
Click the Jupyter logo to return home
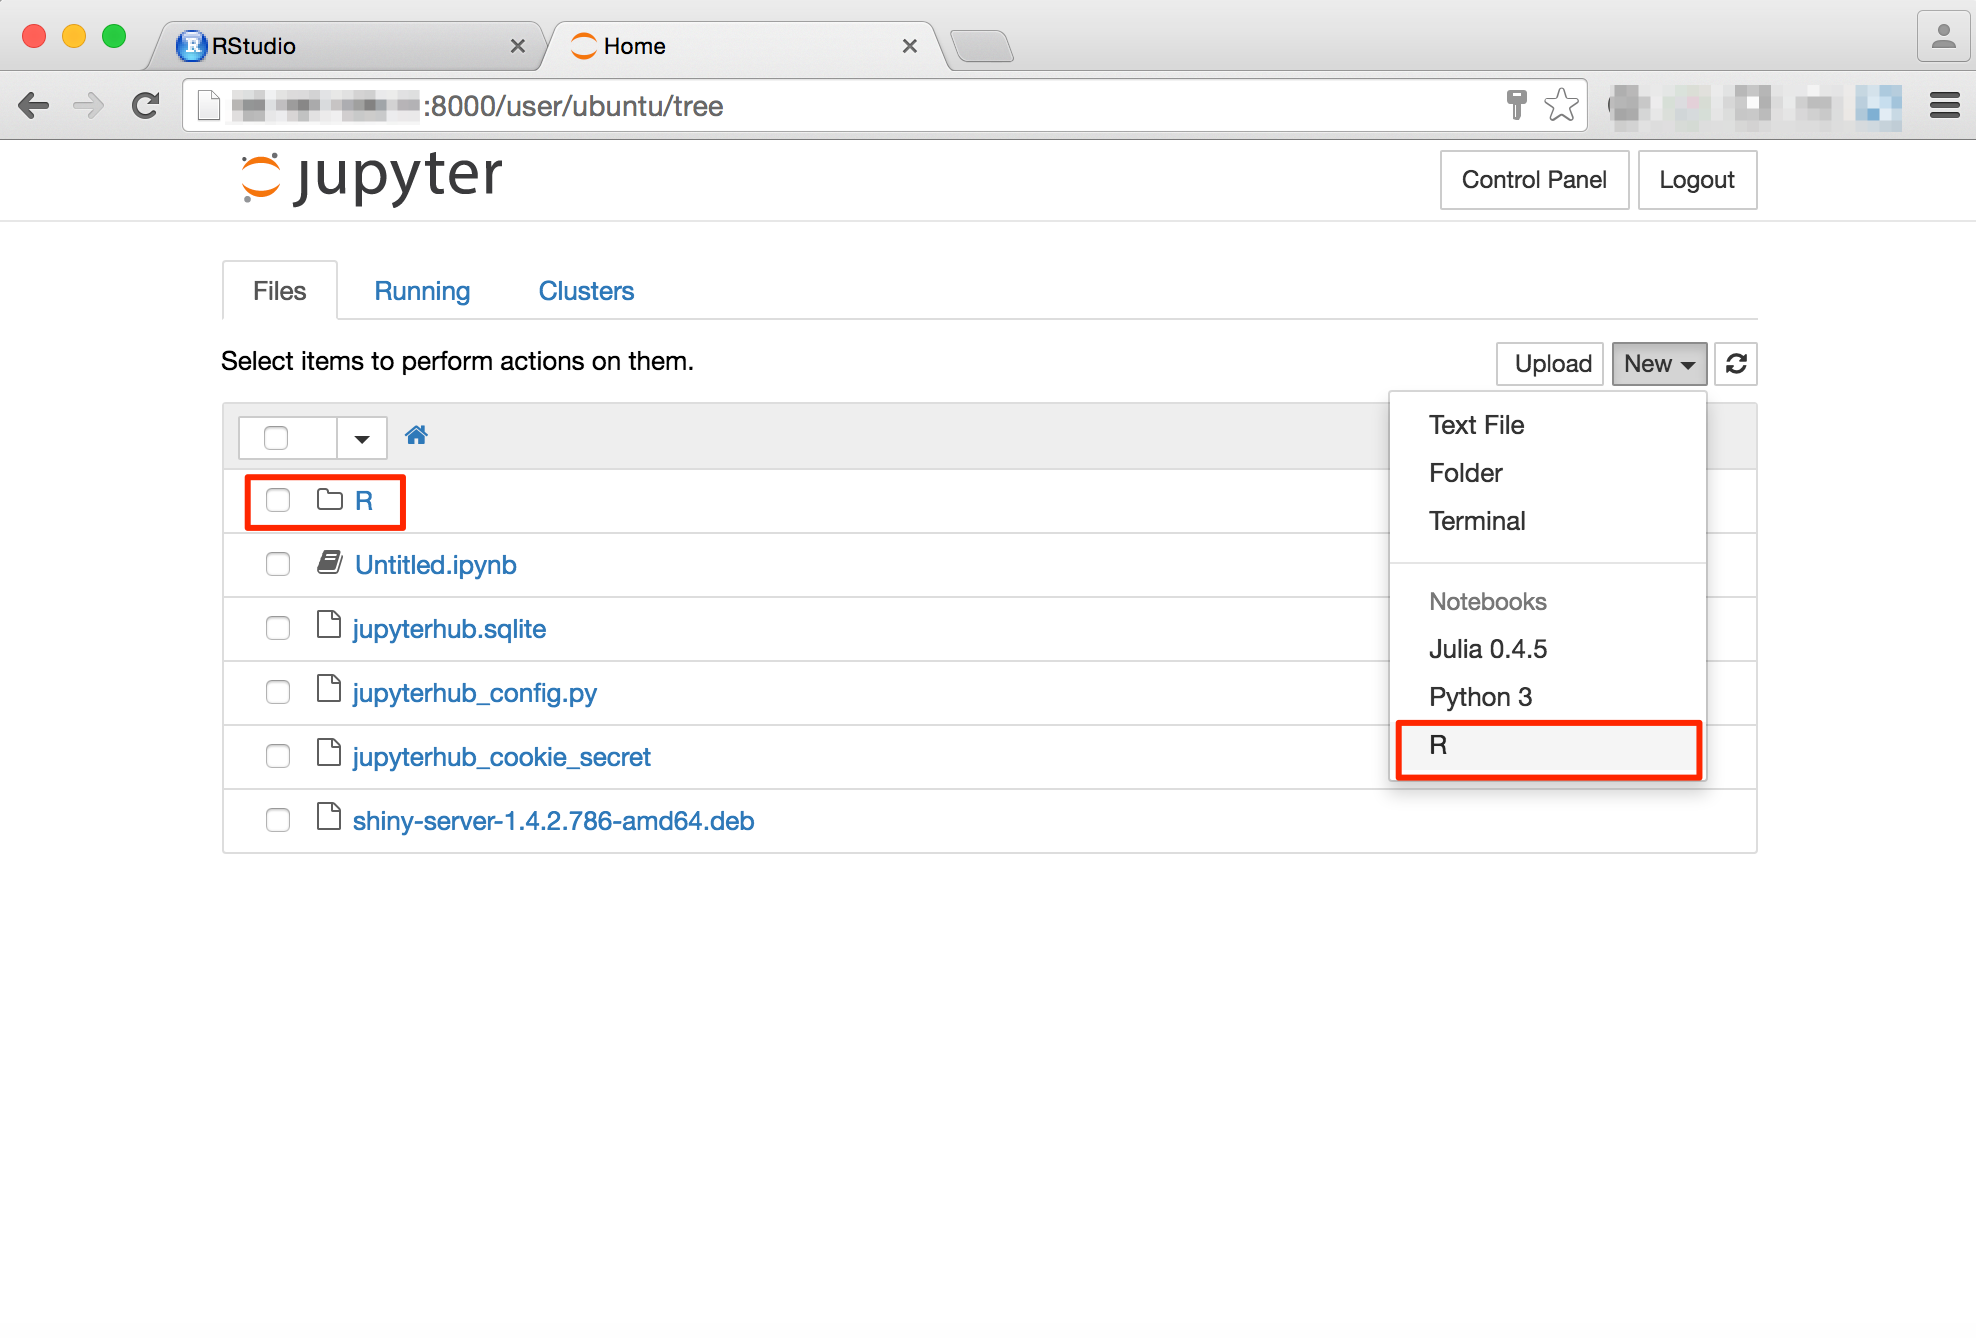(370, 177)
